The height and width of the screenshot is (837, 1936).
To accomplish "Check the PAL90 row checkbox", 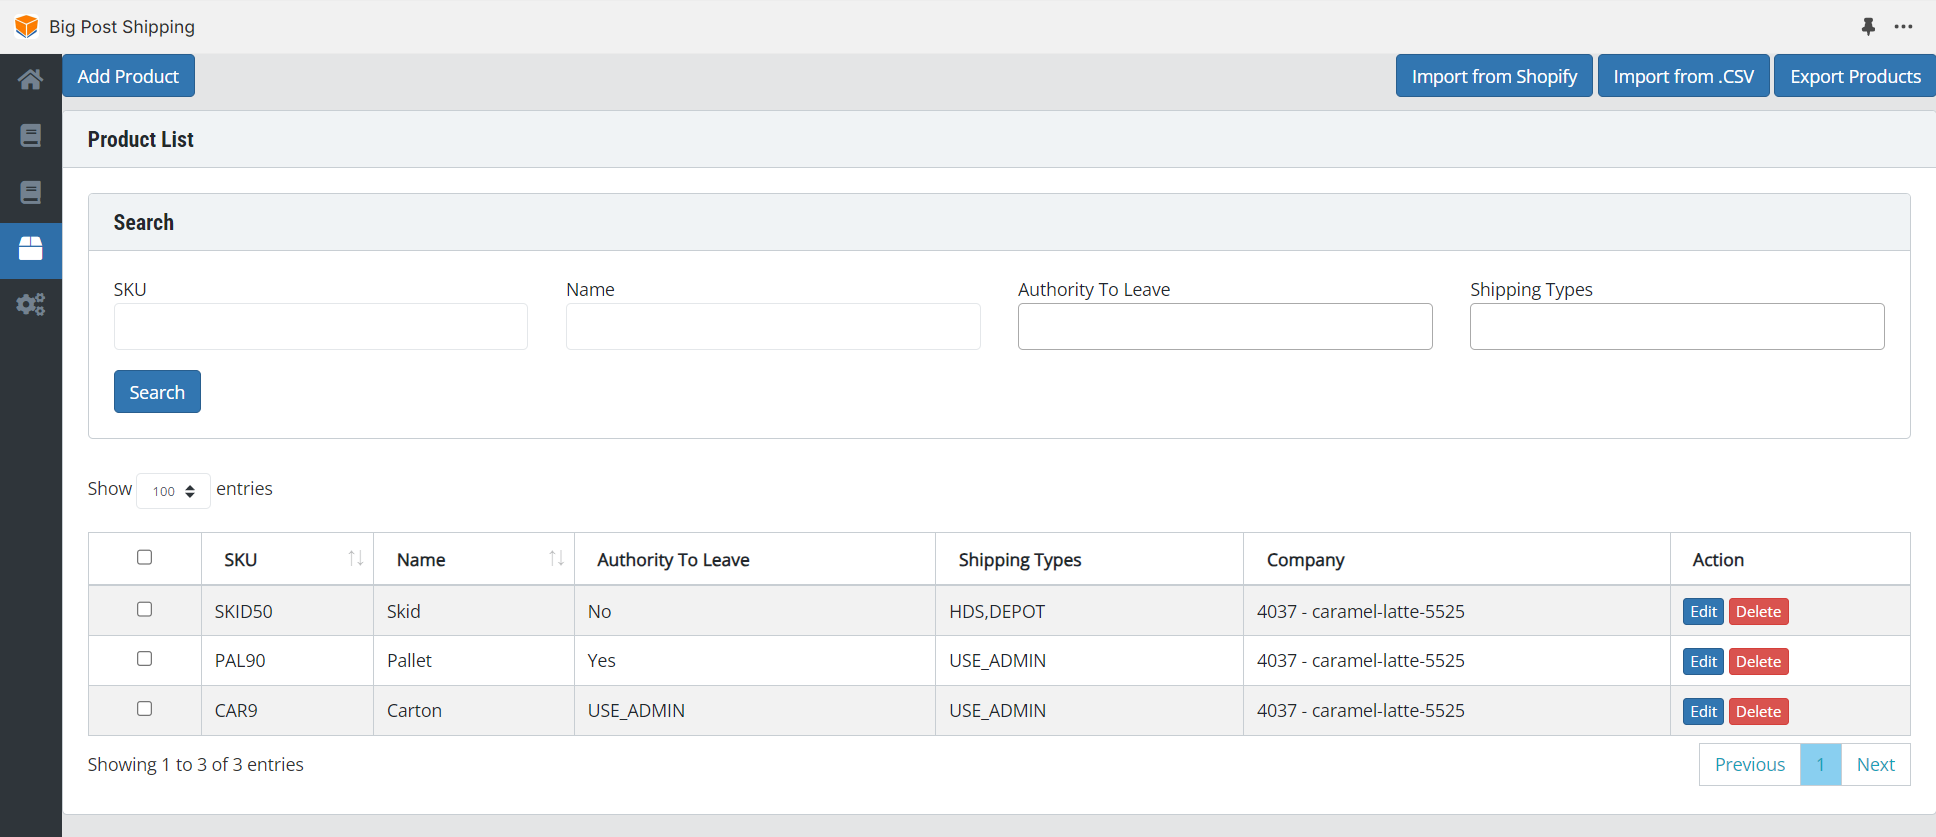I will 145,659.
